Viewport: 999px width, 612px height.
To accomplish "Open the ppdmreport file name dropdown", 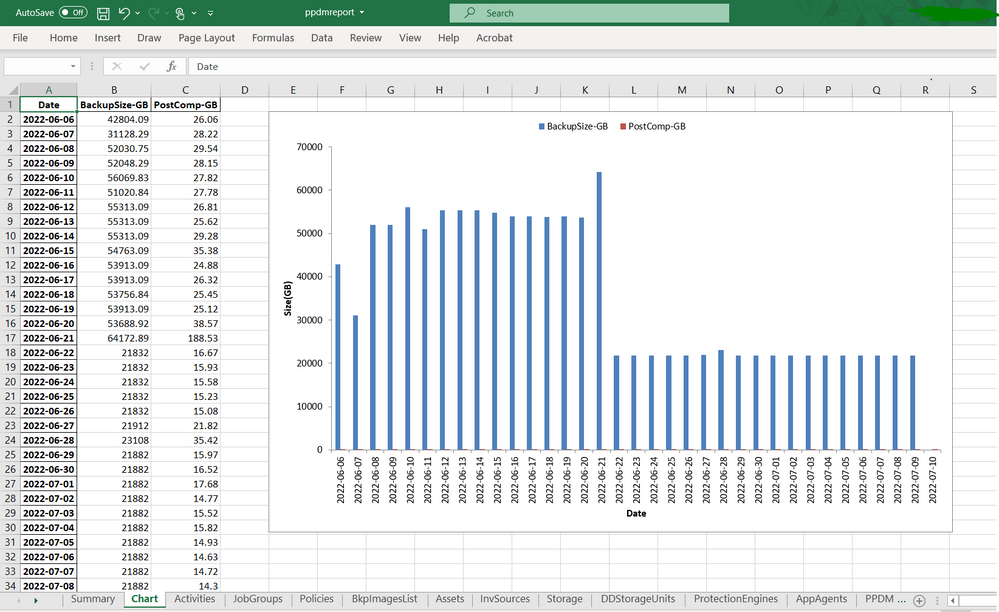I will pyautogui.click(x=362, y=12).
